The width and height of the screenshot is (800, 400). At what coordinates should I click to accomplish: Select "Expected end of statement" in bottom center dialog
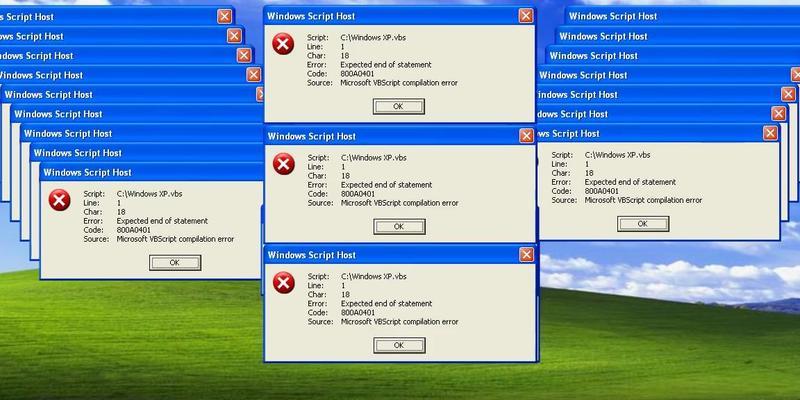386,304
